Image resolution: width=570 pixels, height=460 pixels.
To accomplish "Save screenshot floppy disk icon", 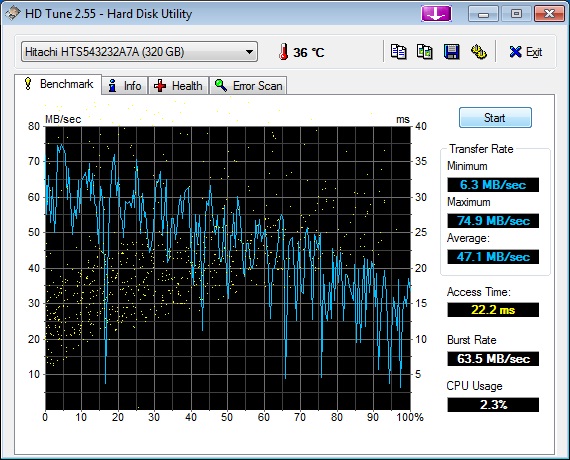I will coord(451,52).
